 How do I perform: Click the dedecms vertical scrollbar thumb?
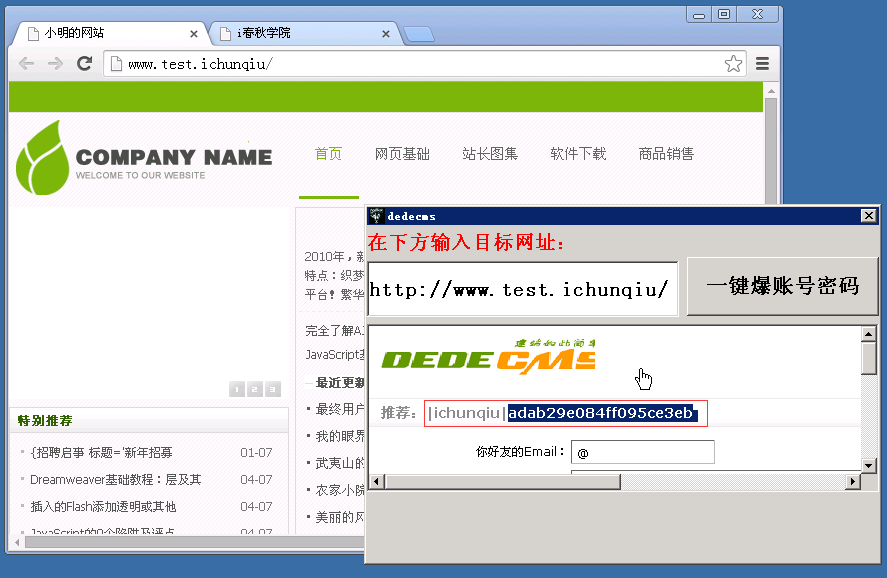[x=868, y=358]
